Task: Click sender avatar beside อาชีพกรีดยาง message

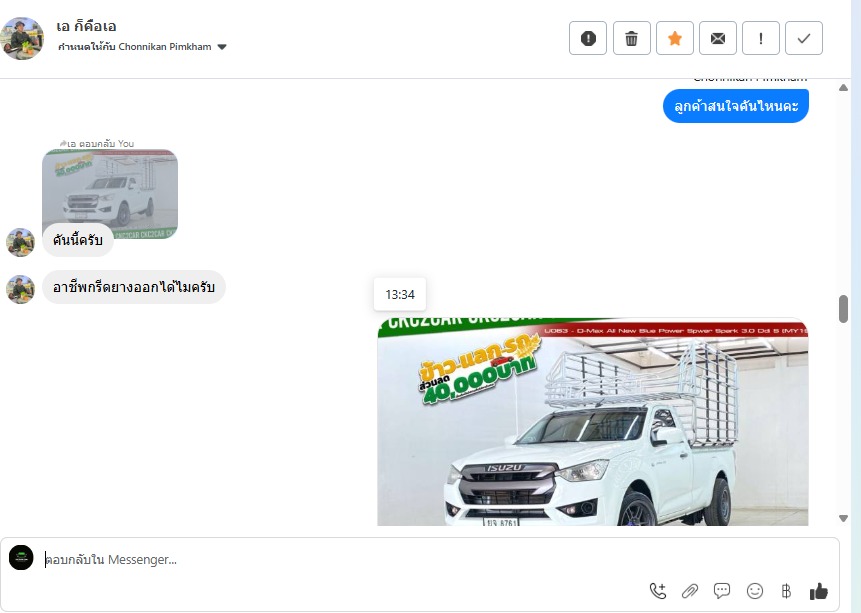Action: [x=20, y=289]
